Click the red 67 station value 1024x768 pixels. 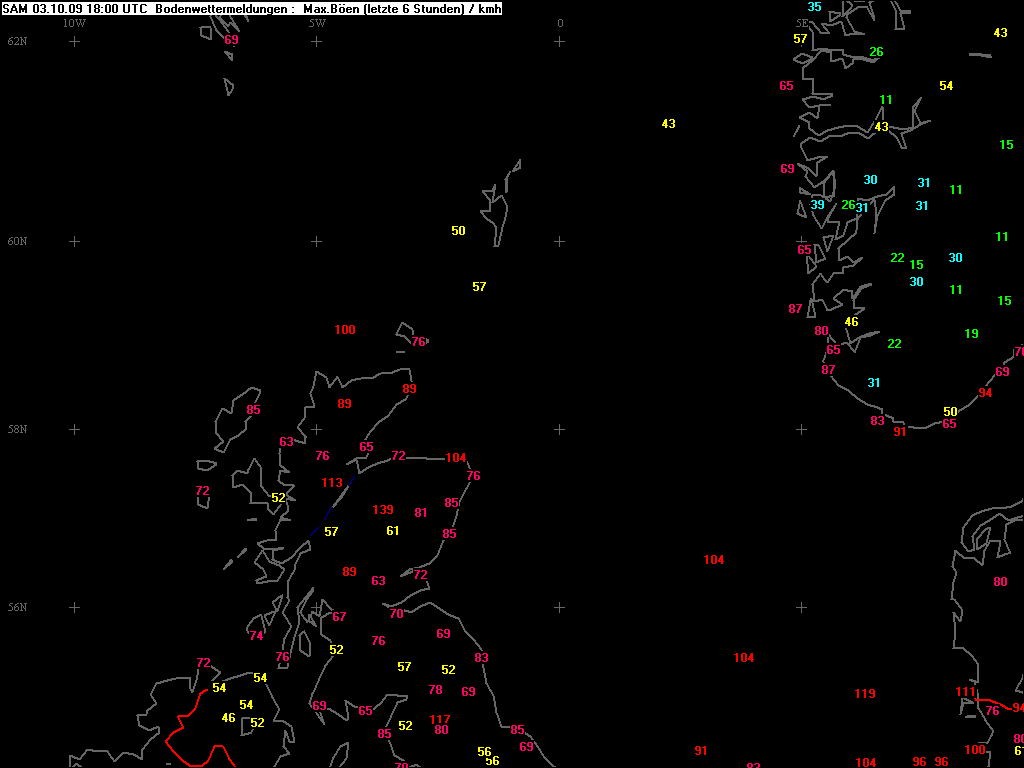pyautogui.click(x=339, y=617)
